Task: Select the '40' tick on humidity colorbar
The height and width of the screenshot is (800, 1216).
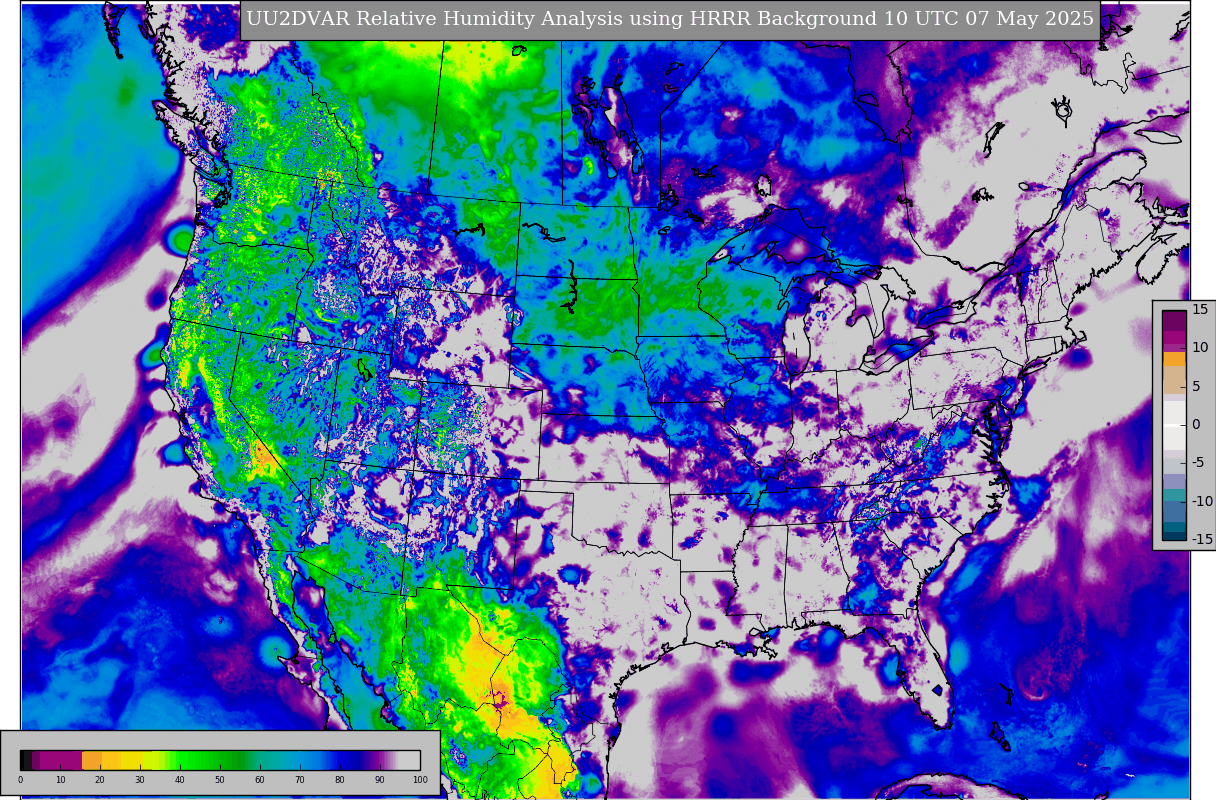Action: click(180, 780)
